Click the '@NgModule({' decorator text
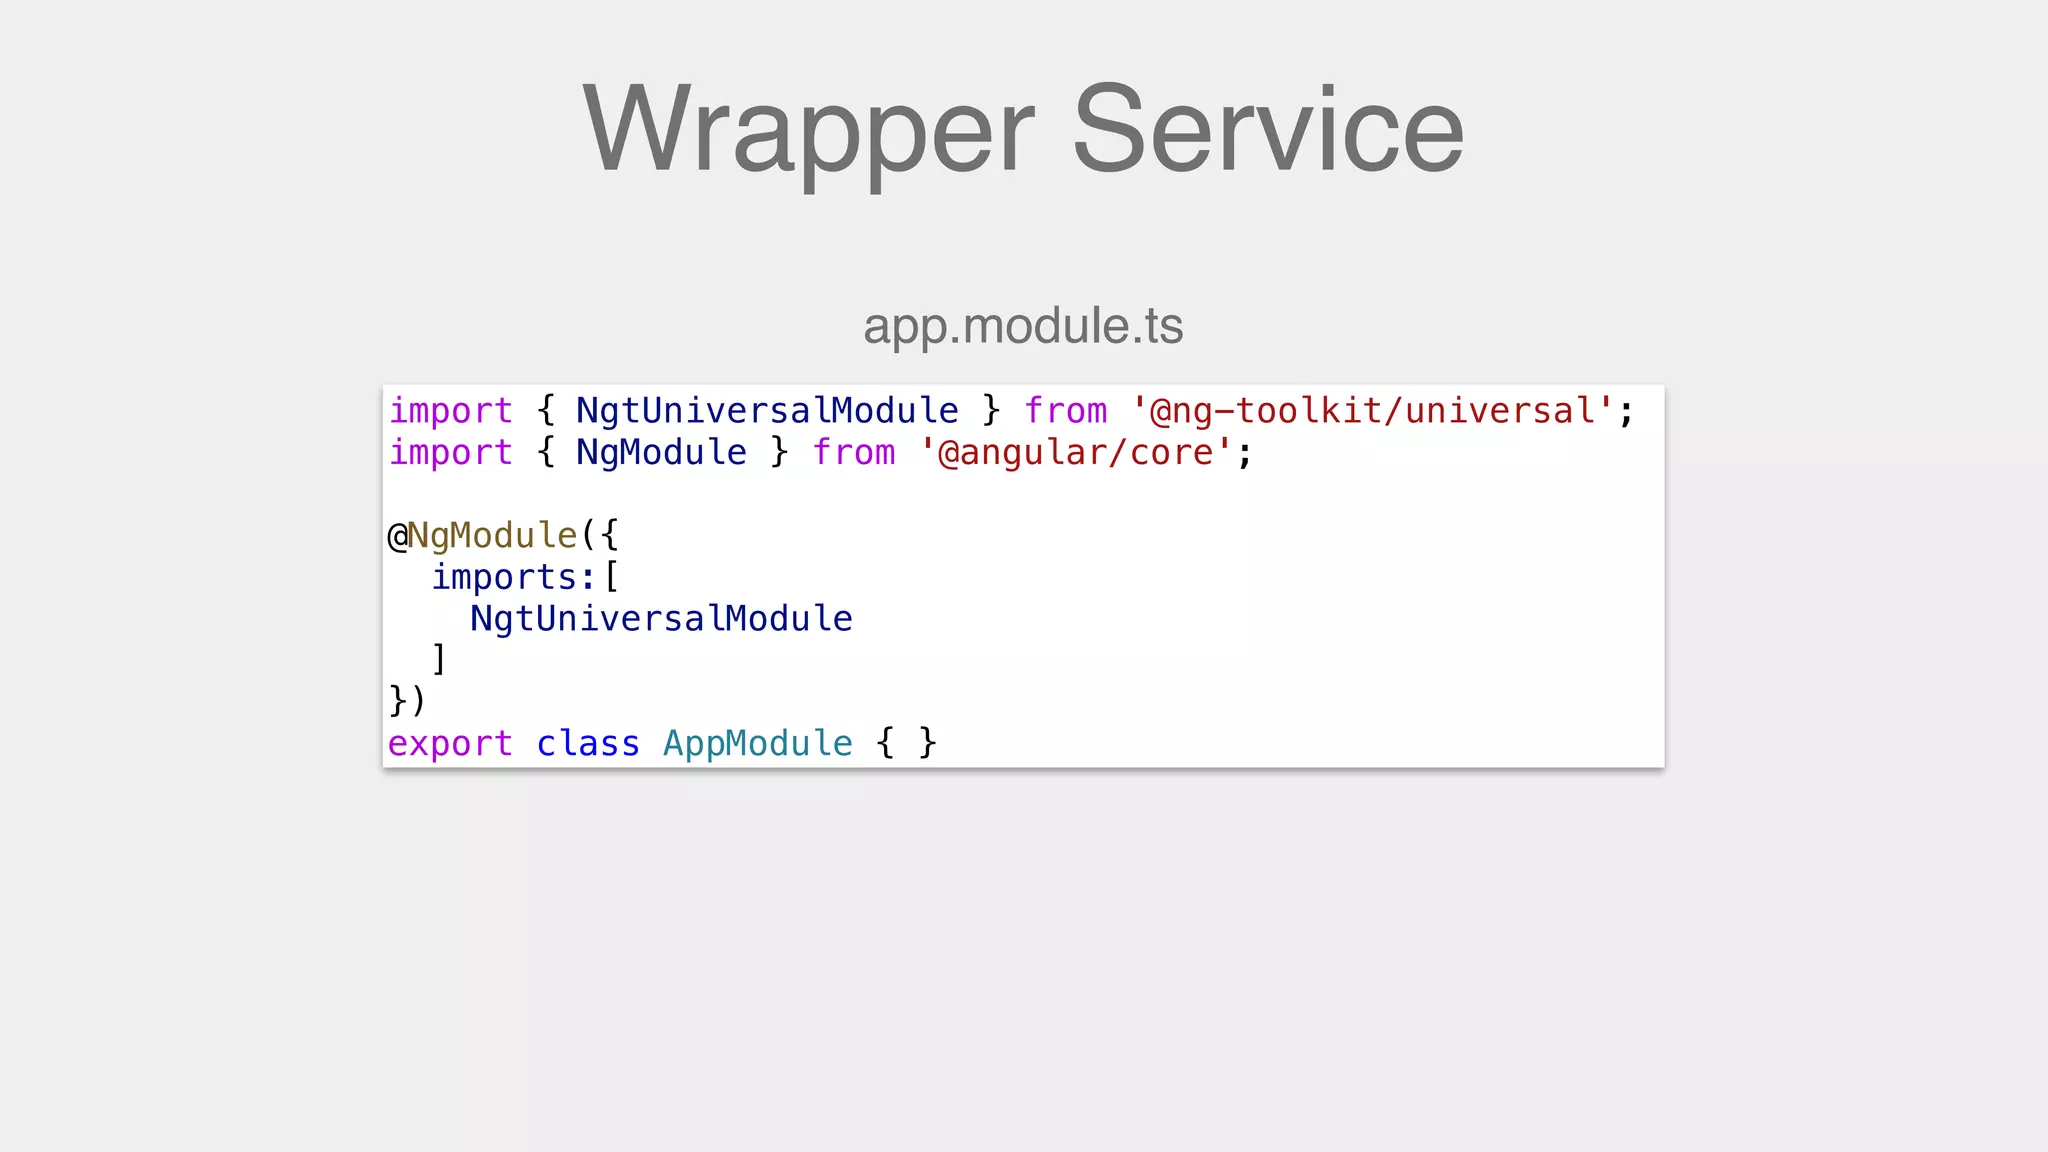The height and width of the screenshot is (1152, 2048). (x=504, y=536)
